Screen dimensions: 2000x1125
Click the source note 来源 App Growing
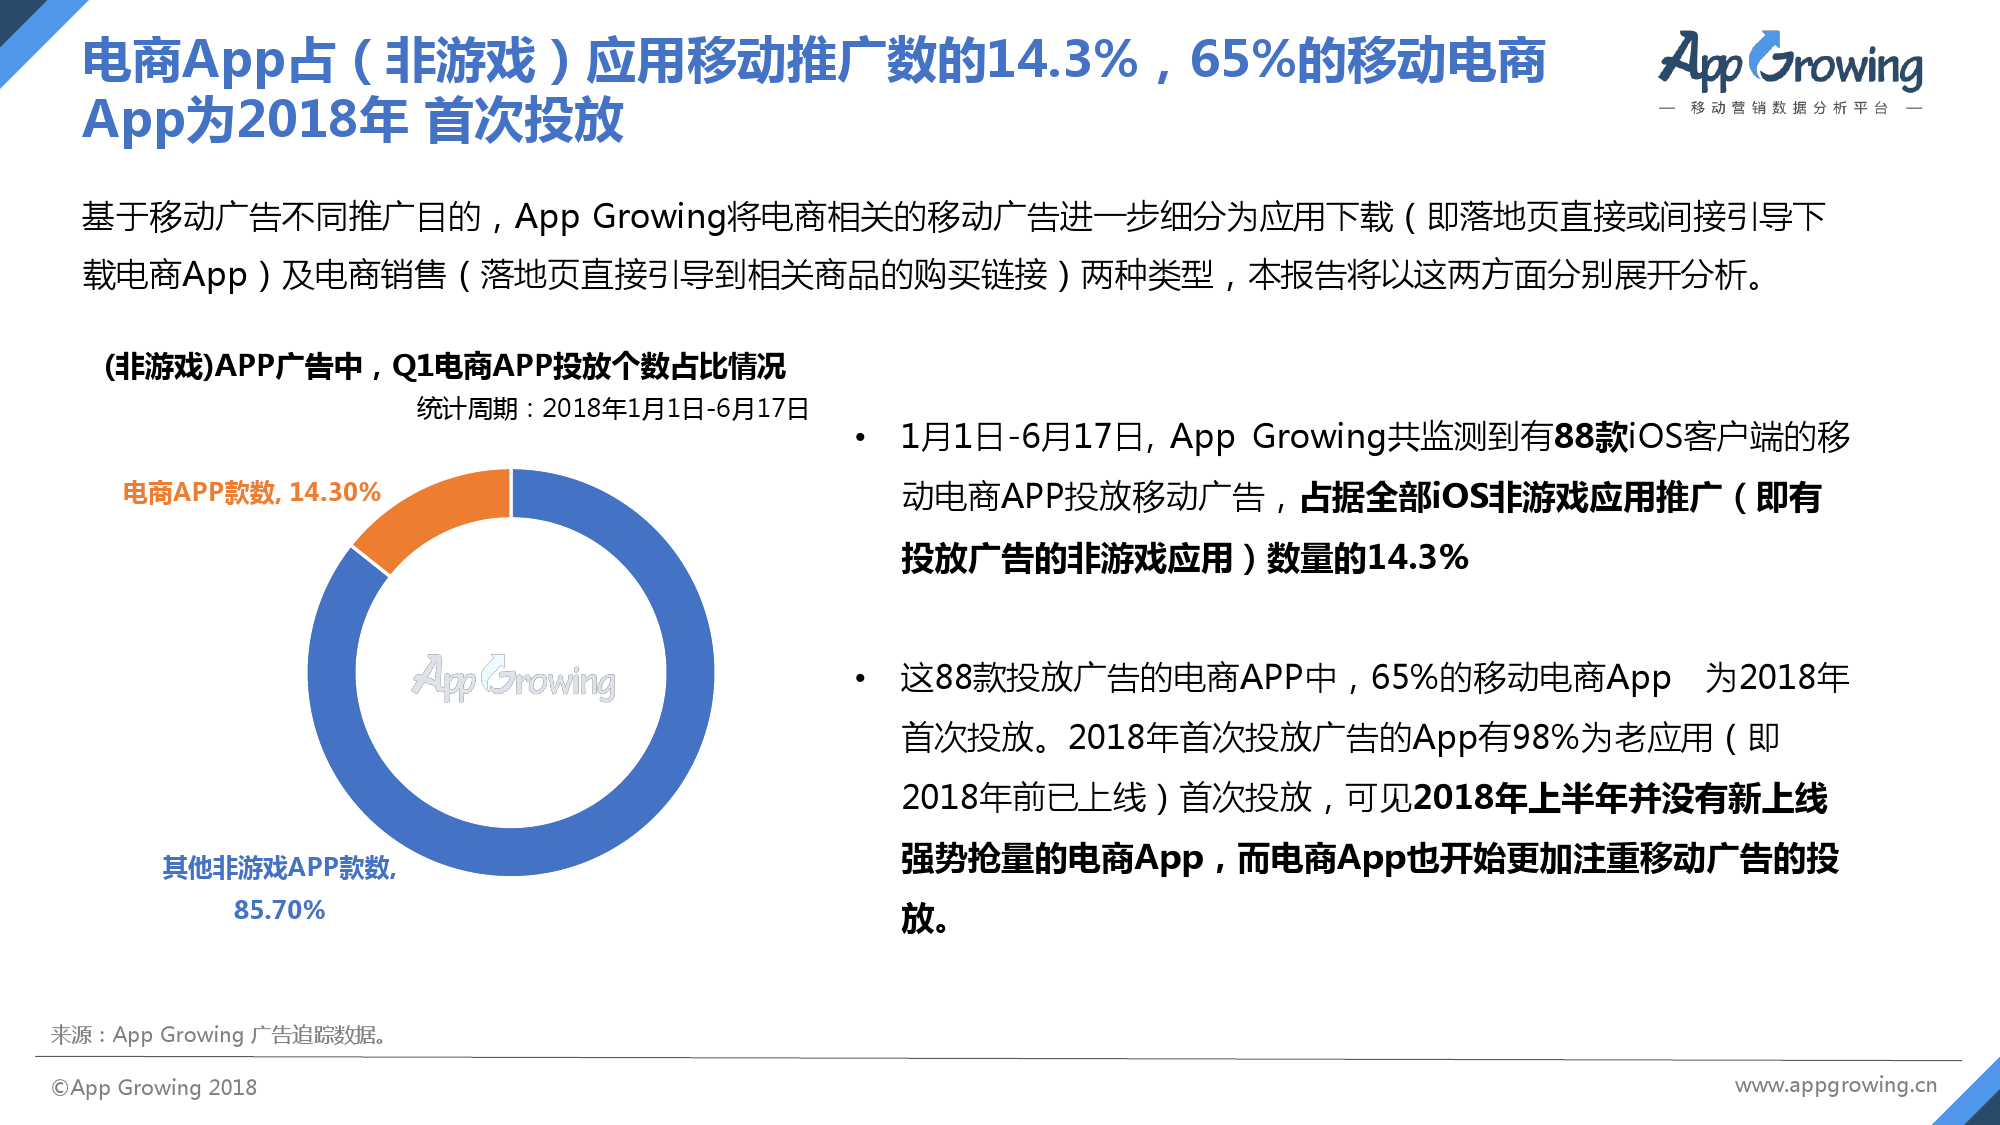pyautogui.click(x=219, y=1035)
